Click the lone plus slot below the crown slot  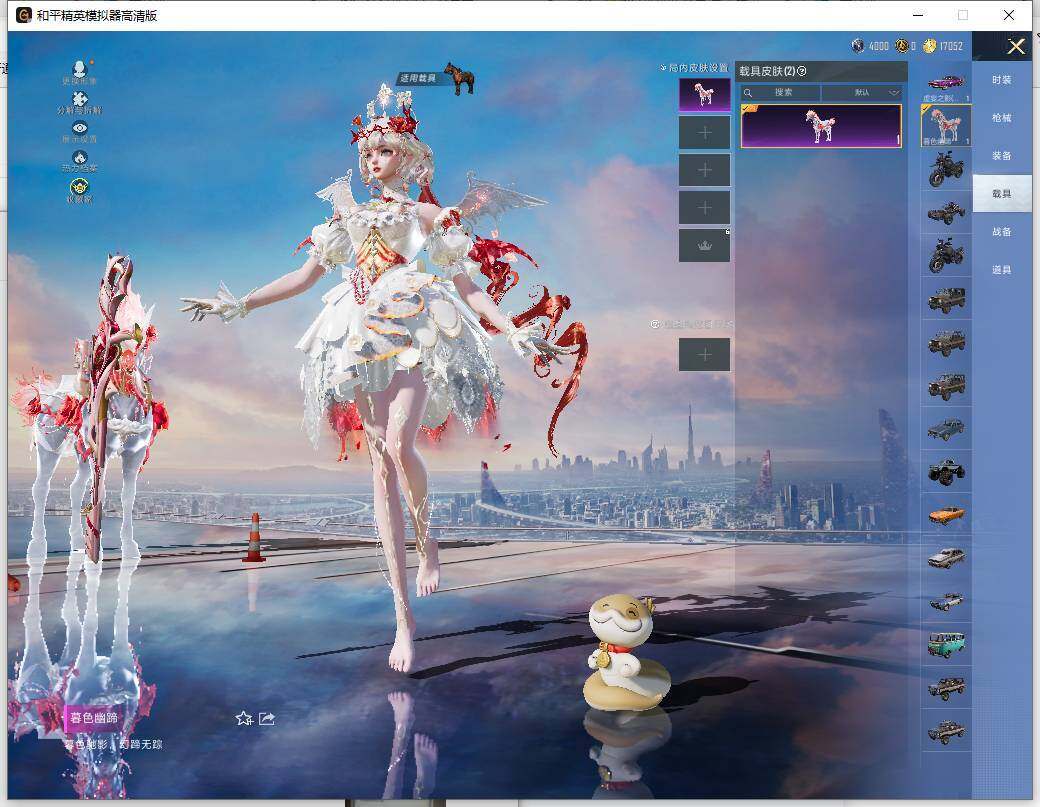[x=704, y=355]
